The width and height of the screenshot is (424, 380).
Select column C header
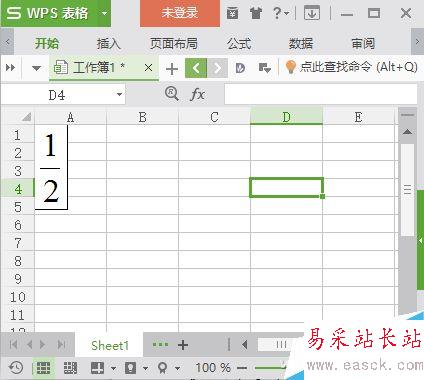click(x=214, y=117)
